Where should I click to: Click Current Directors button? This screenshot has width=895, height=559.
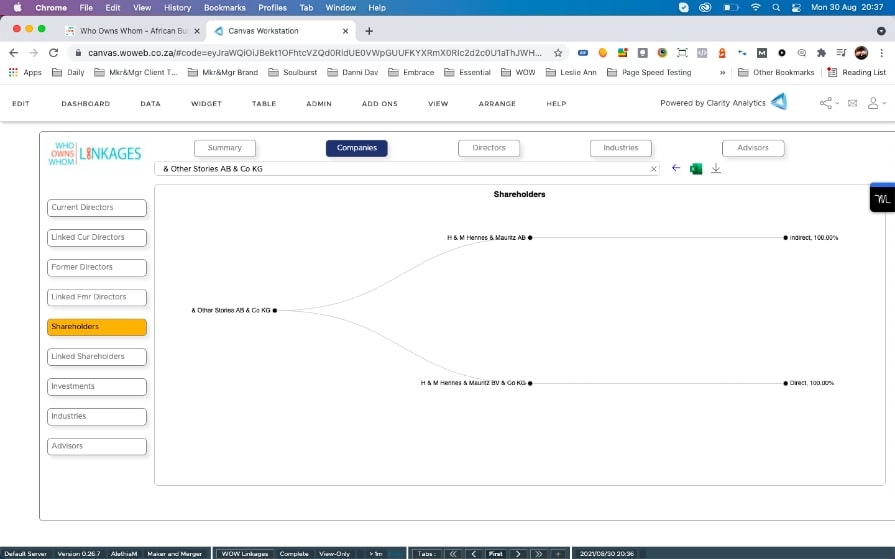97,208
